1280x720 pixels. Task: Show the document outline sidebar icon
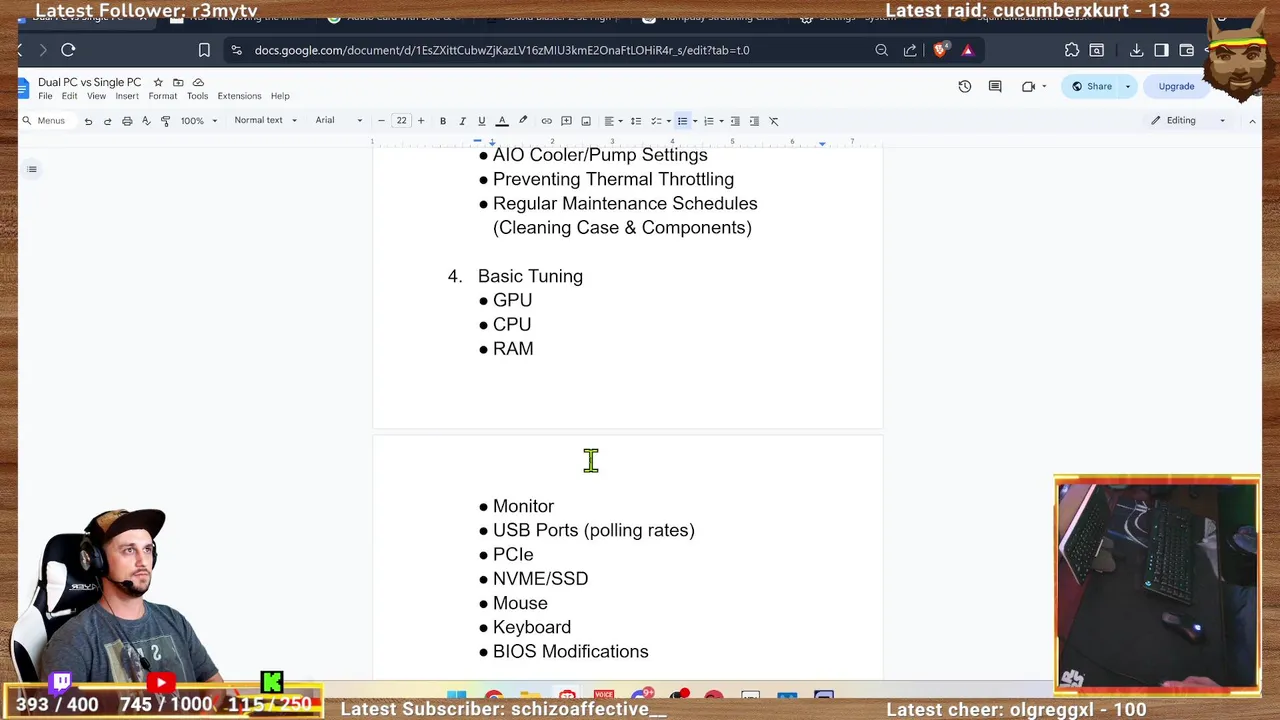coord(32,169)
